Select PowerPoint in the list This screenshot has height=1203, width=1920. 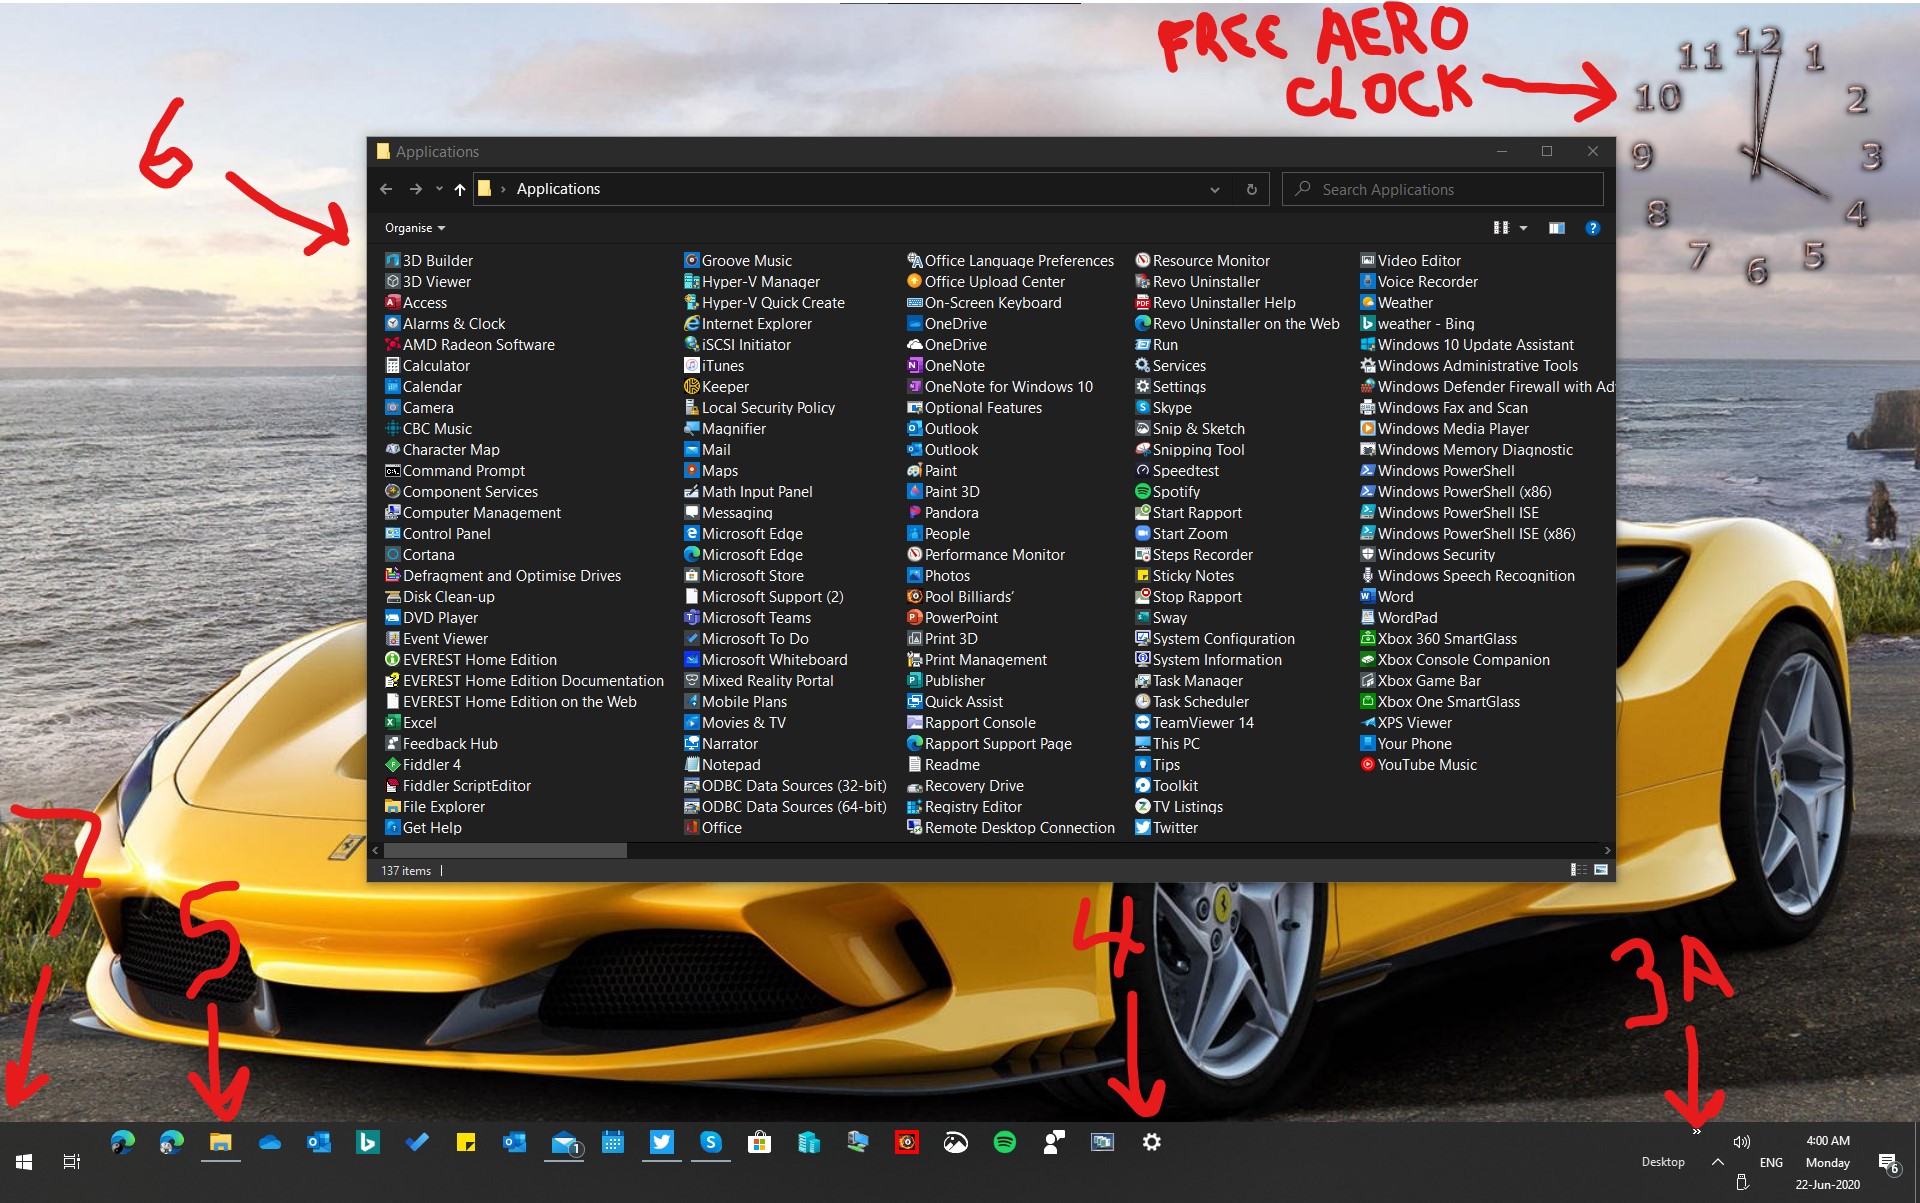click(952, 617)
